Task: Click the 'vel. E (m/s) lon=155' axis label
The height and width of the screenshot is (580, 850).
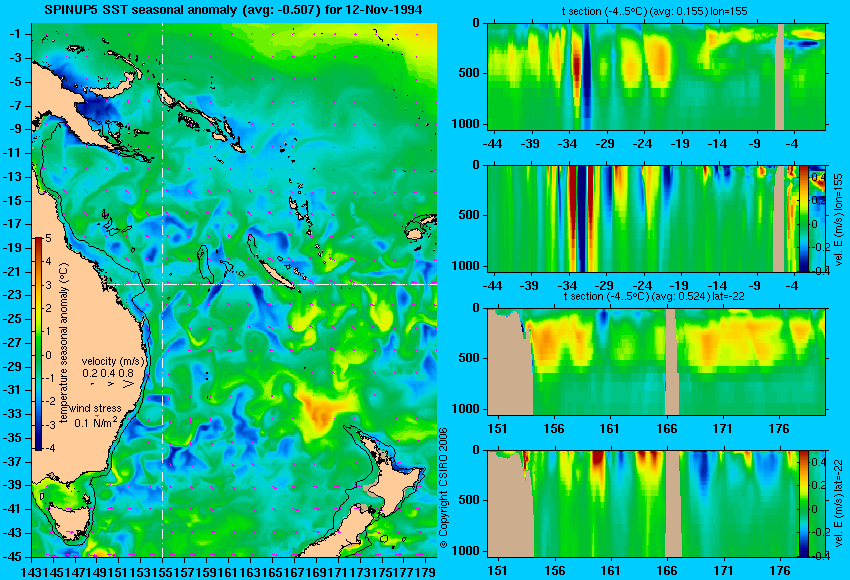Action: (839, 220)
